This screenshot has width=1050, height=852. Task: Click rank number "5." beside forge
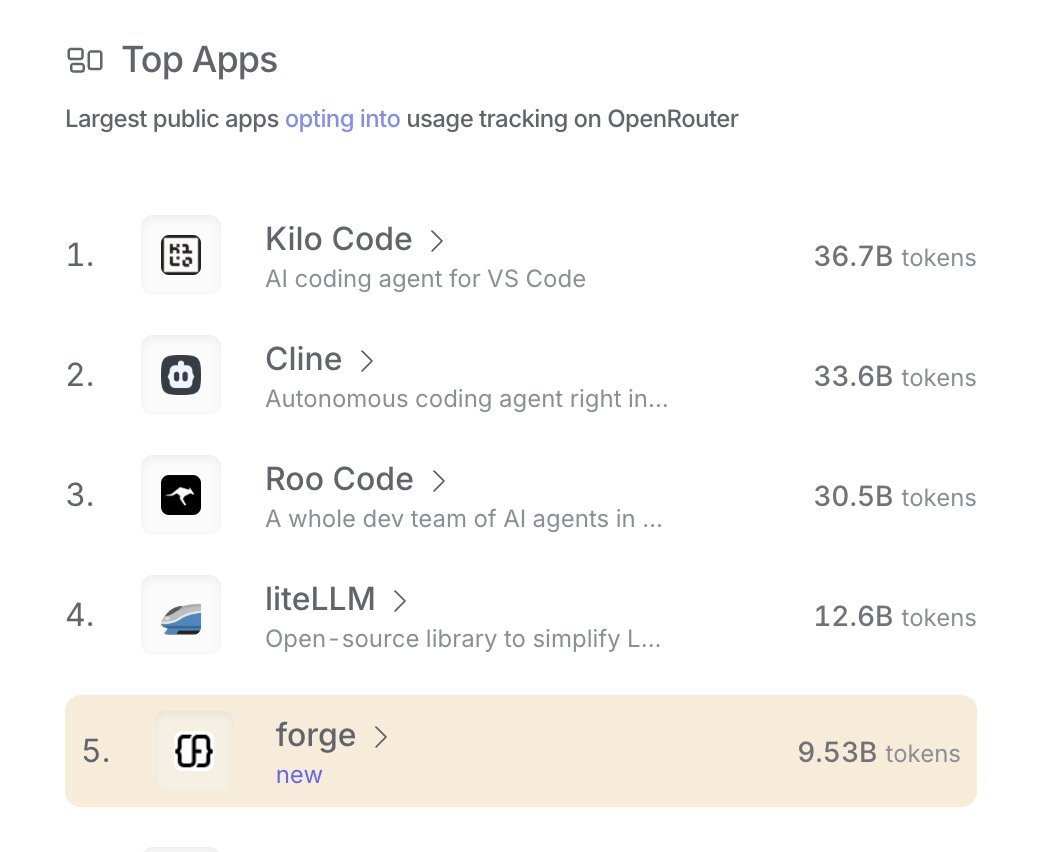pos(96,751)
